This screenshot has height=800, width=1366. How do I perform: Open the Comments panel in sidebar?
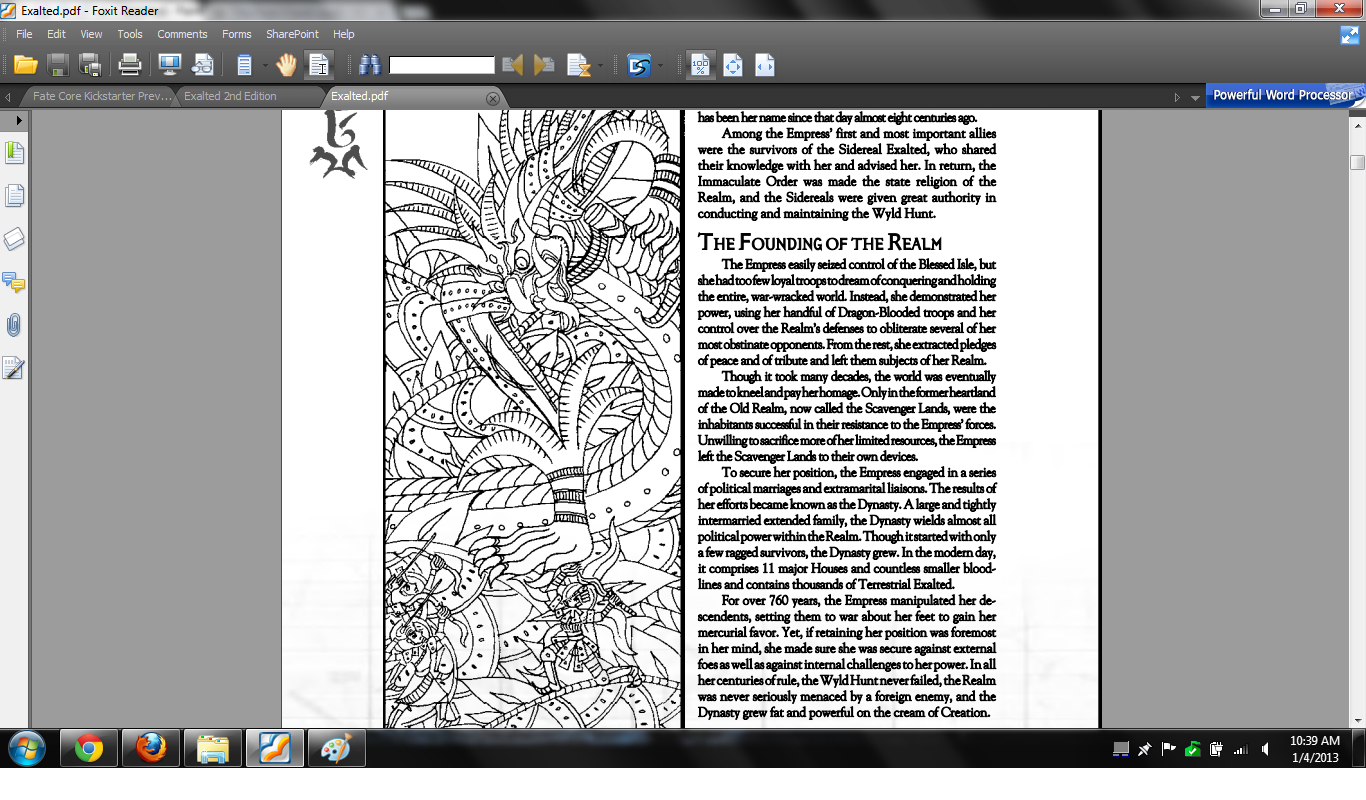point(14,283)
